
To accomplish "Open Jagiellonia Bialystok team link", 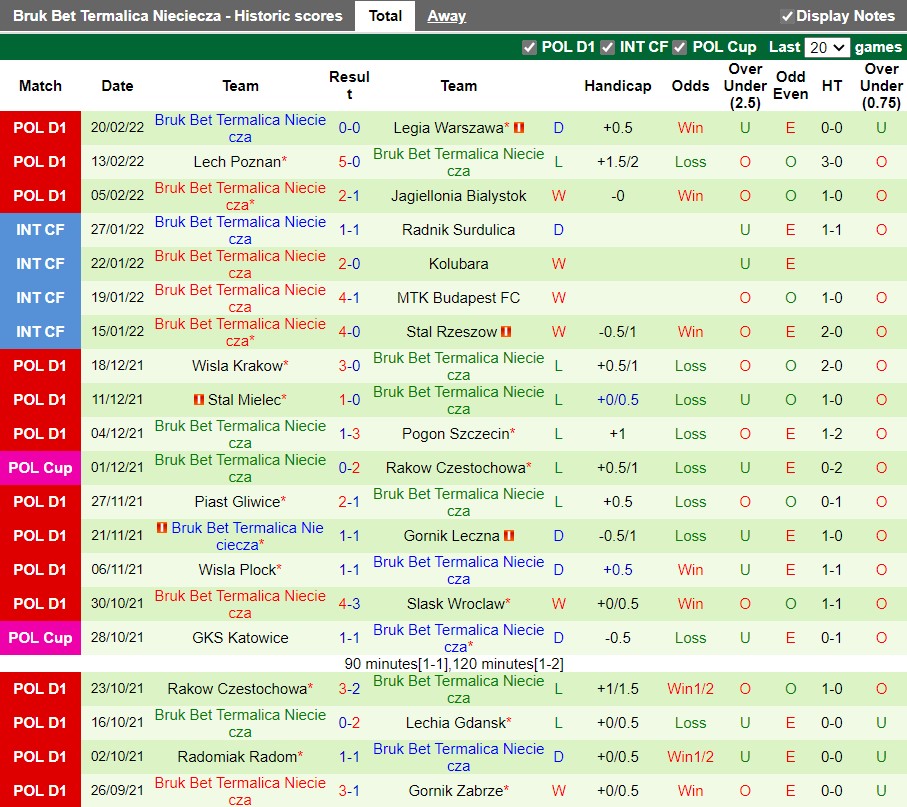I will pyautogui.click(x=458, y=196).
